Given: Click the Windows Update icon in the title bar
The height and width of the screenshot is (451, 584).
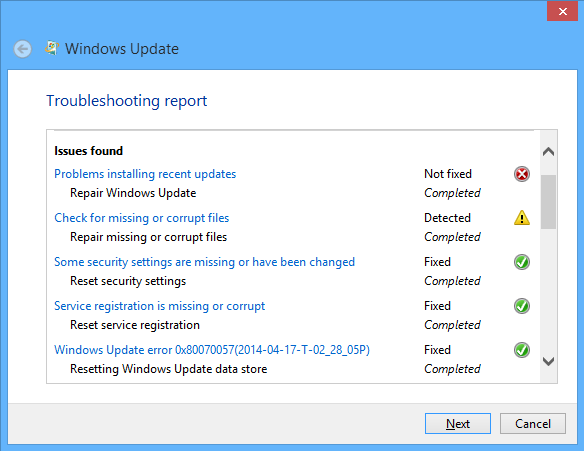Looking at the screenshot, I should (52, 48).
